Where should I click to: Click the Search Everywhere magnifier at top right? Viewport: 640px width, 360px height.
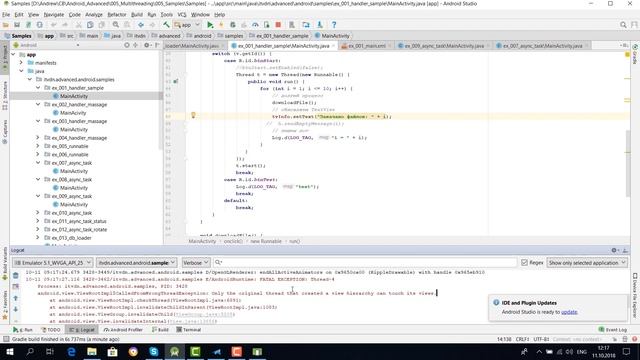click(623, 25)
